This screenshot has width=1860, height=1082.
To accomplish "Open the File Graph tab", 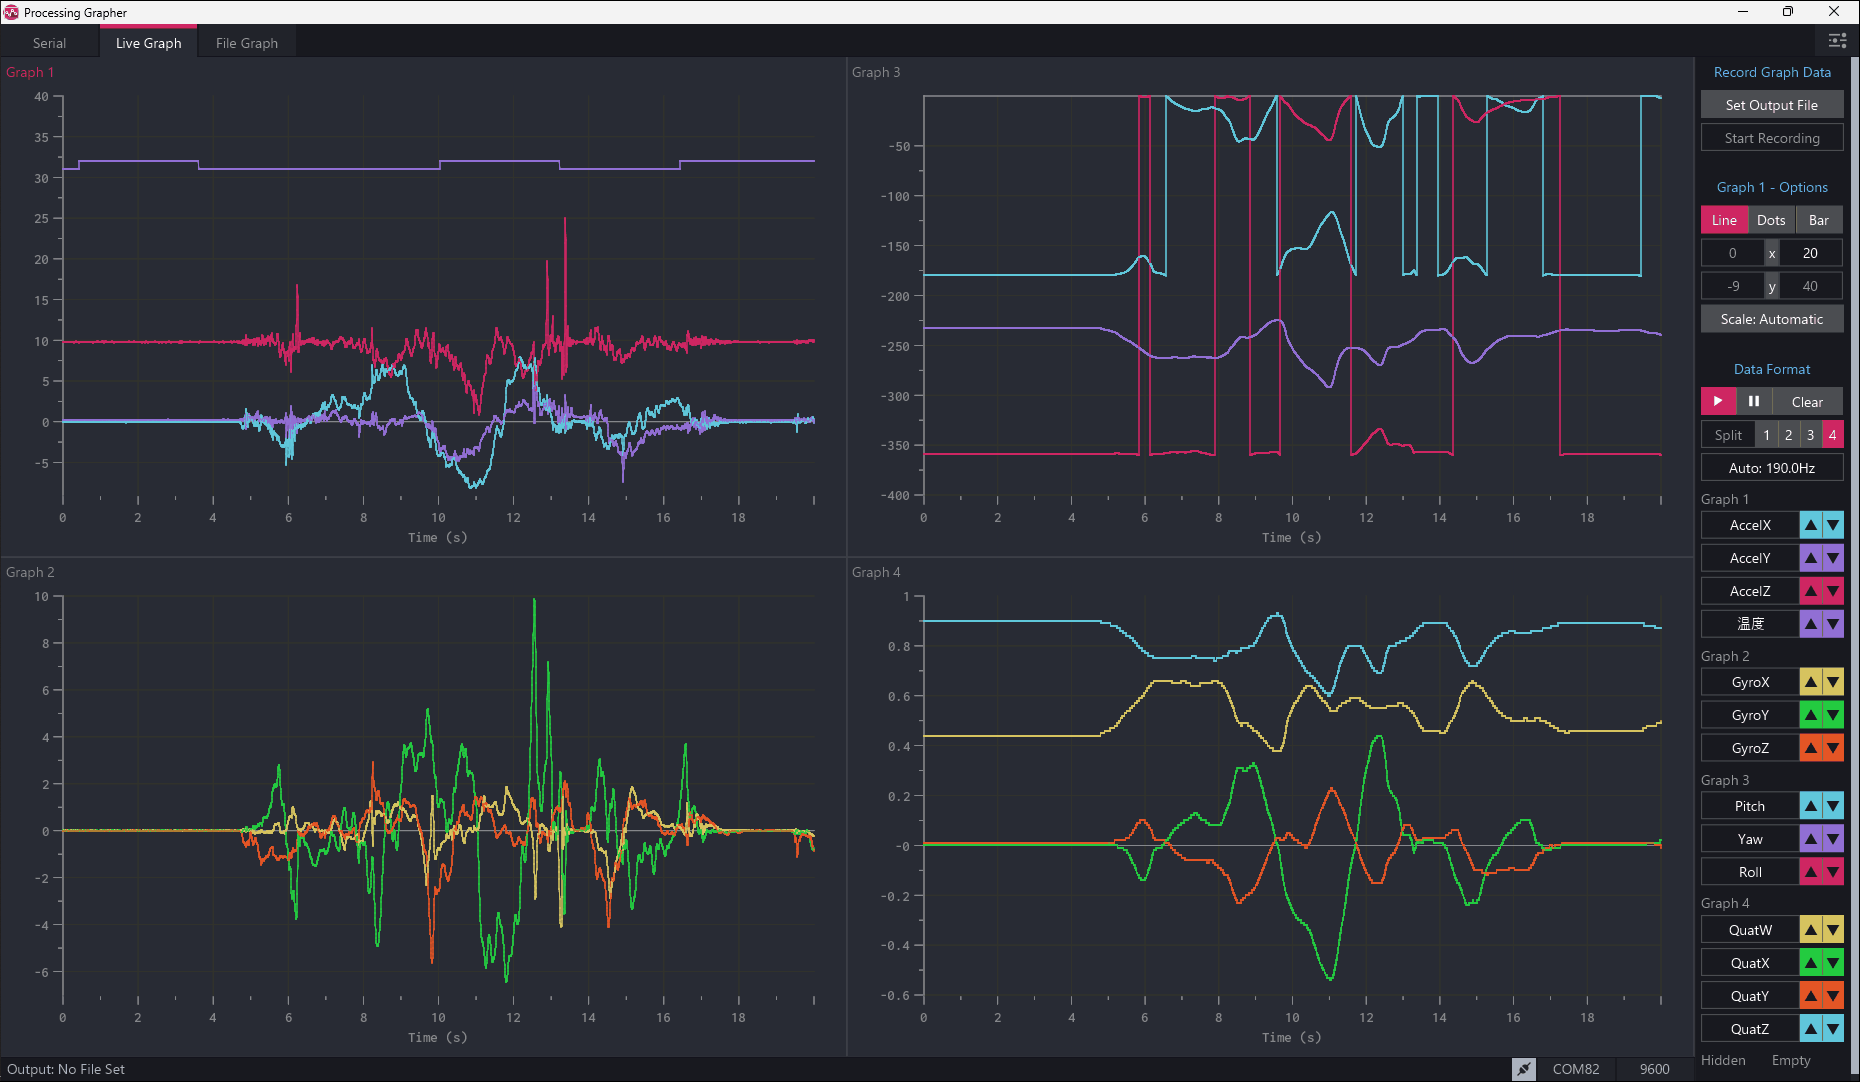I will click(x=246, y=43).
